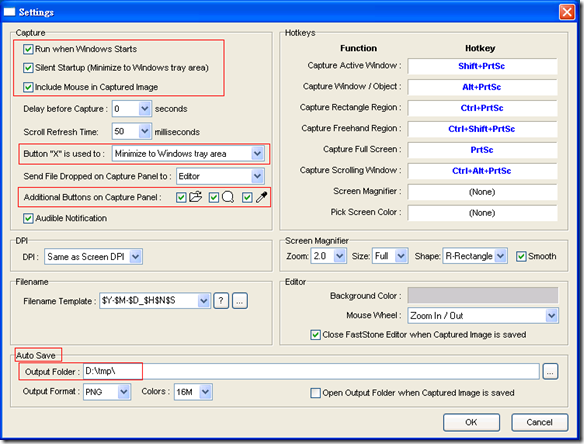
Task: Click the Cancel button
Action: pos(539,422)
